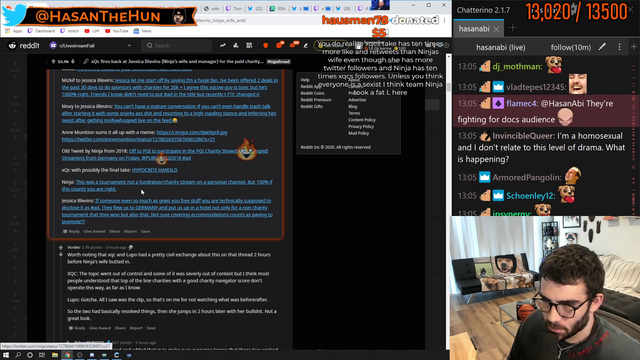Add a new tab in Chatterino
The height and width of the screenshot is (360, 640).
(513, 28)
